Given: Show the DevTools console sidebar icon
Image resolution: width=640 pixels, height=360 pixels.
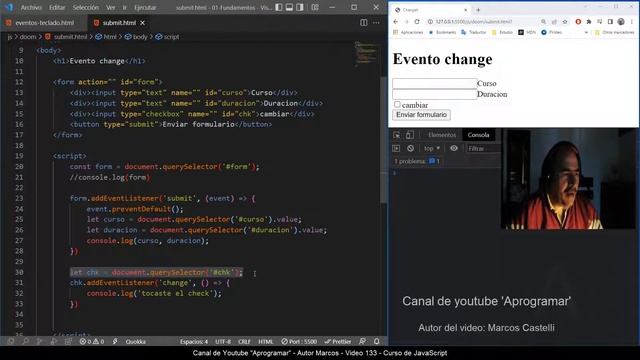Looking at the screenshot, I should pos(396,148).
